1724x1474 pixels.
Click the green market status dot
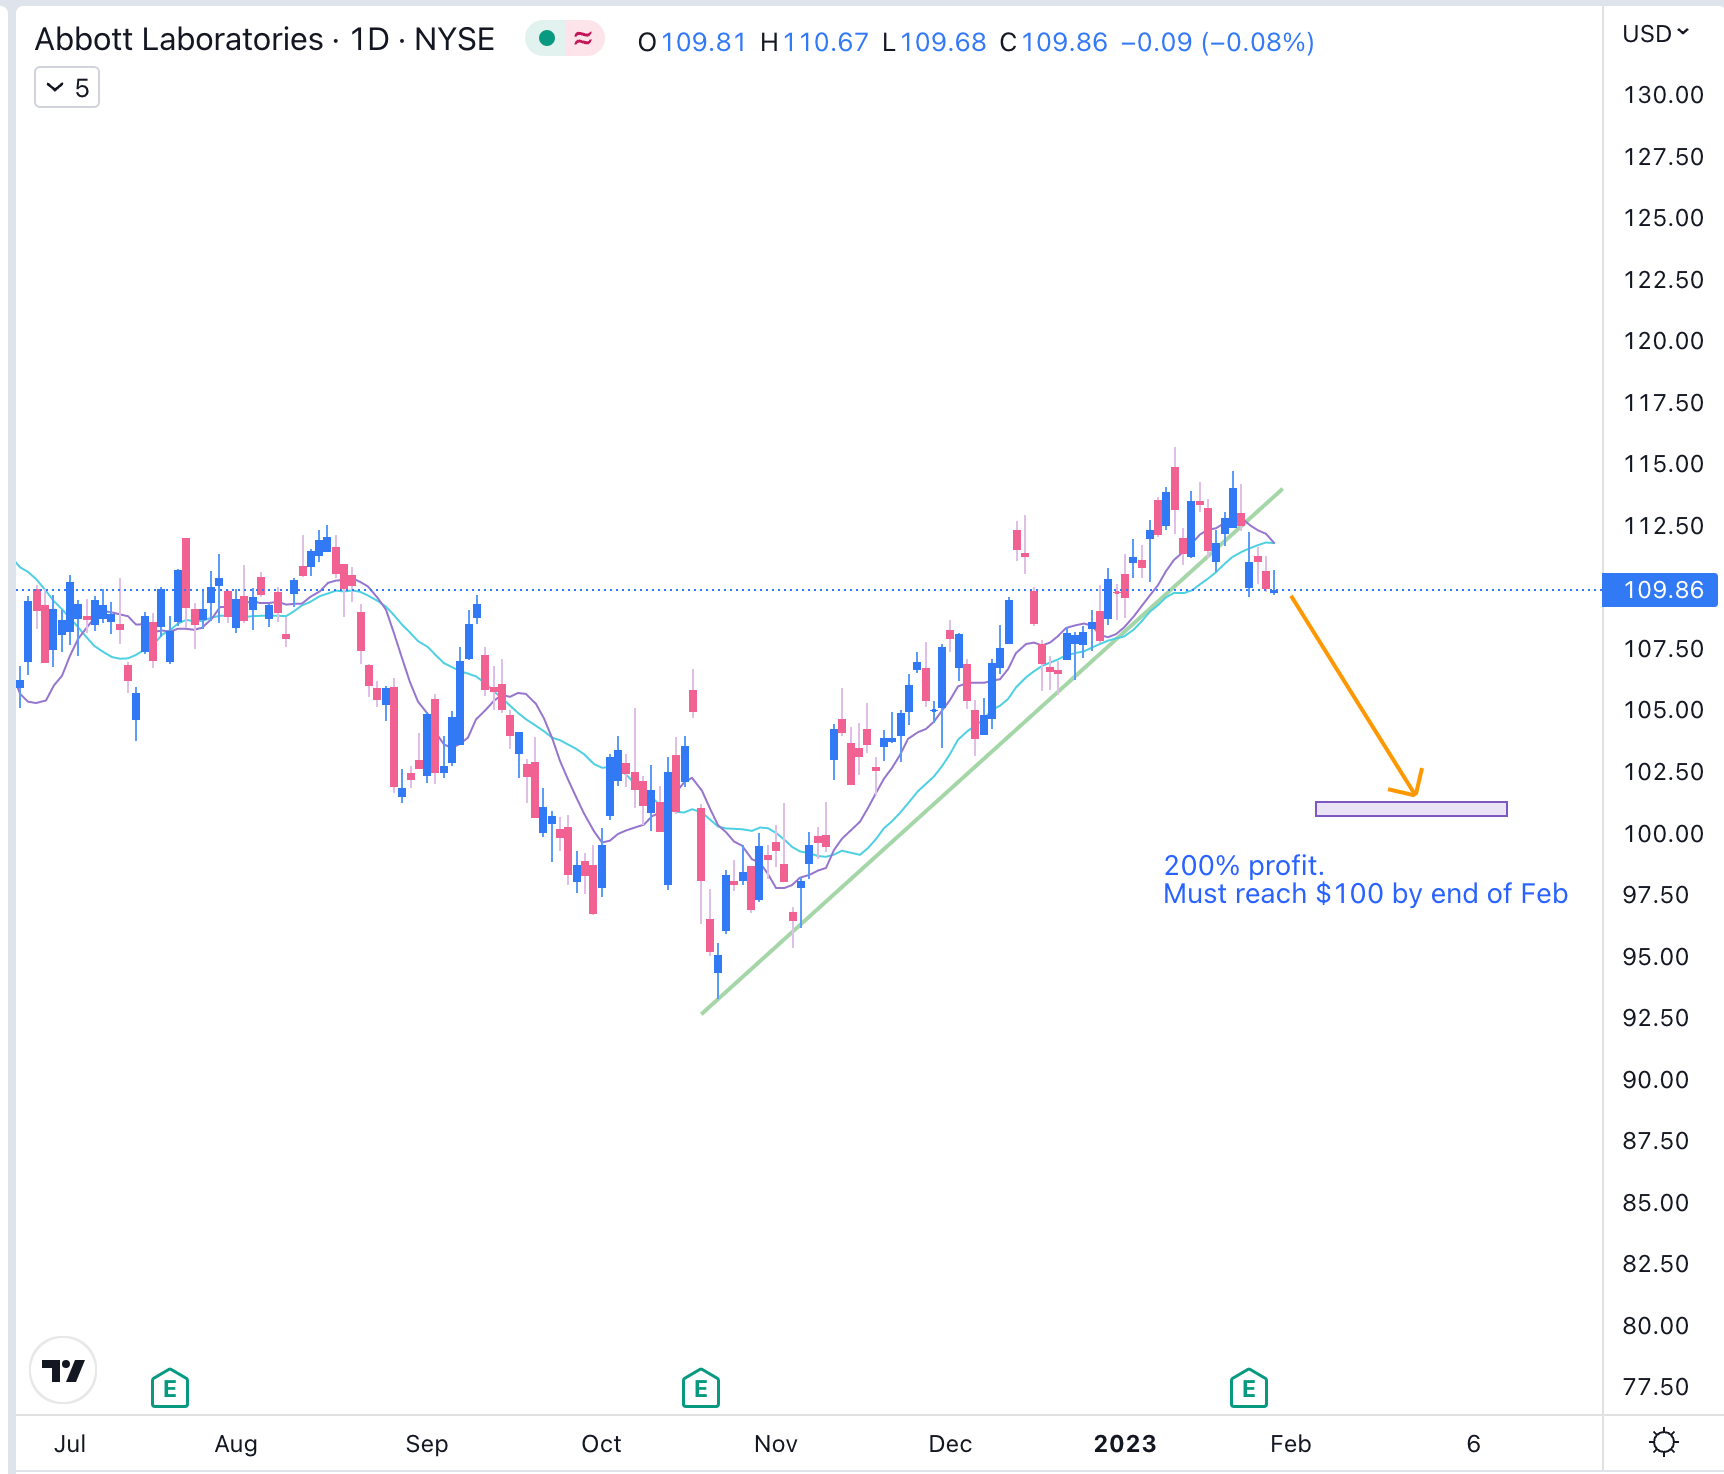547,39
